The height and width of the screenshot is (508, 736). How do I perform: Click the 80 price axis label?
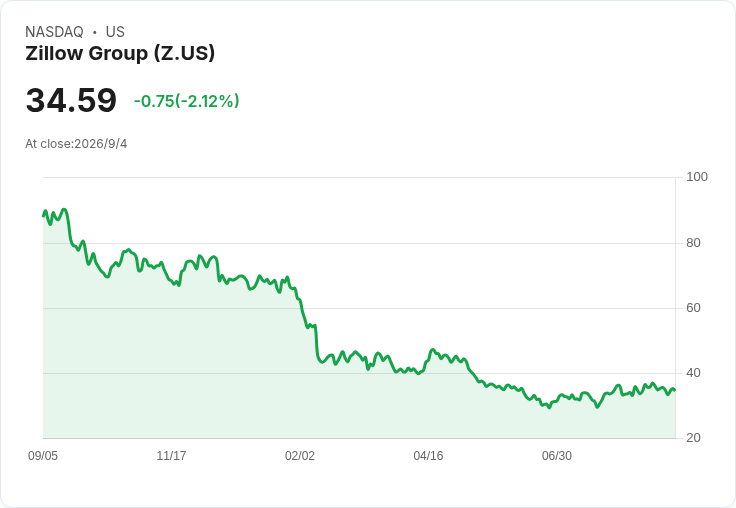click(x=693, y=243)
